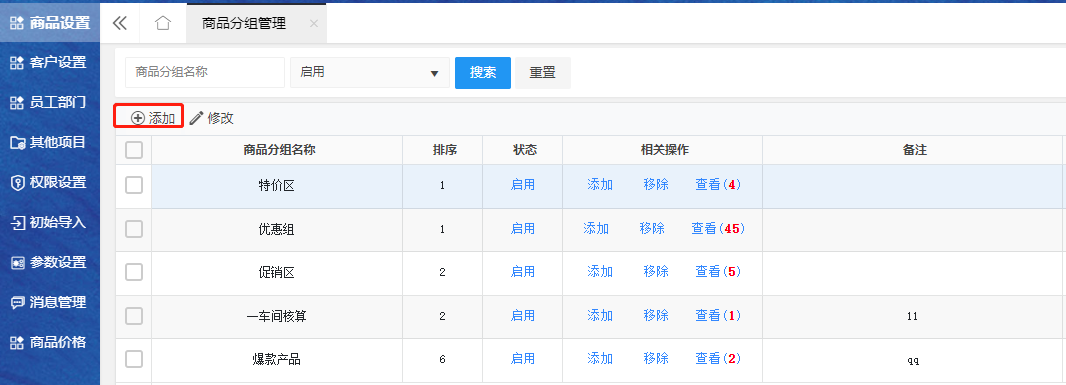Click 查看(4) in 特价区 row
This screenshot has width=1066, height=385.
[718, 185]
